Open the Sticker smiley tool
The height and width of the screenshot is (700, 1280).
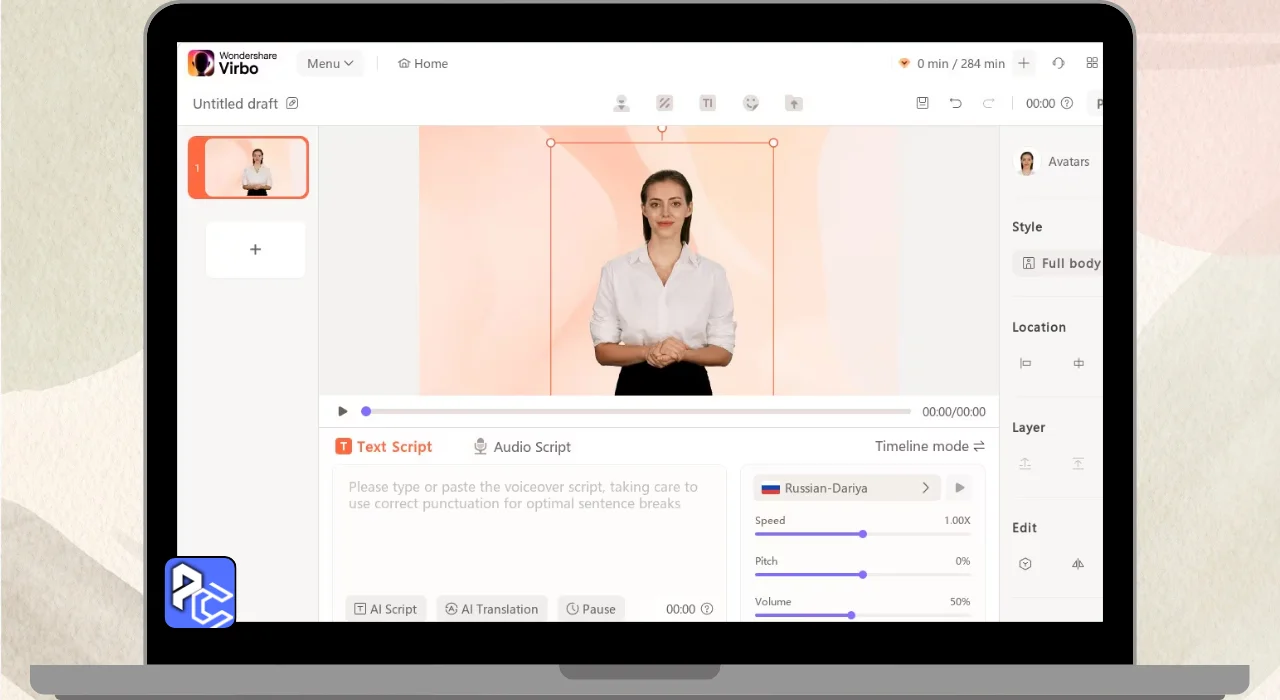tap(751, 103)
